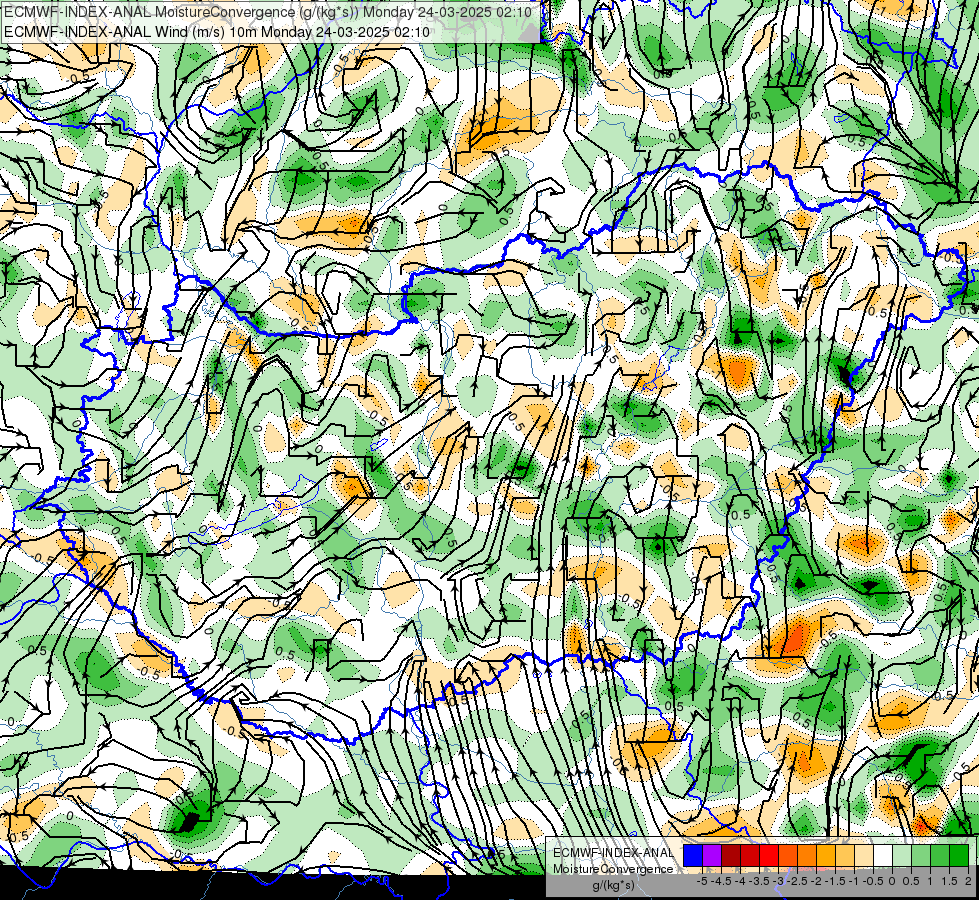979x900 pixels.
Task: Click the '-3.5' tick label in legend
Action: [760, 881]
